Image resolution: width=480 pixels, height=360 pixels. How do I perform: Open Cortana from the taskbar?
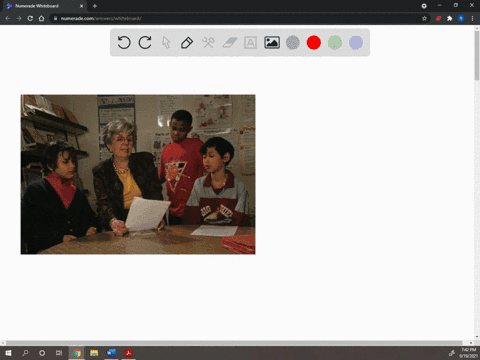[x=42, y=353]
